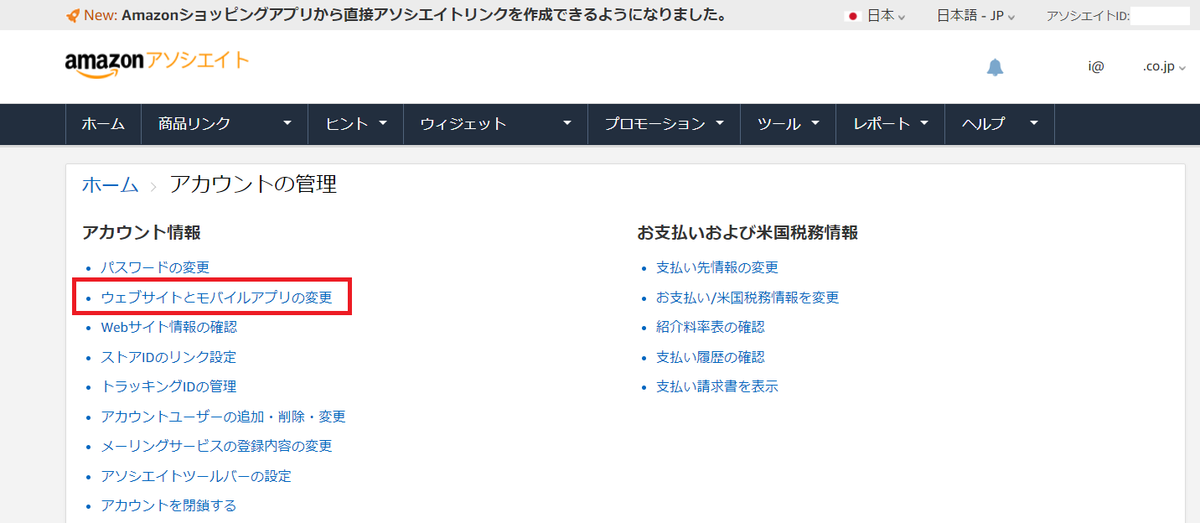
Task: Open Webサイト情報の確認 link
Action: tap(169, 327)
